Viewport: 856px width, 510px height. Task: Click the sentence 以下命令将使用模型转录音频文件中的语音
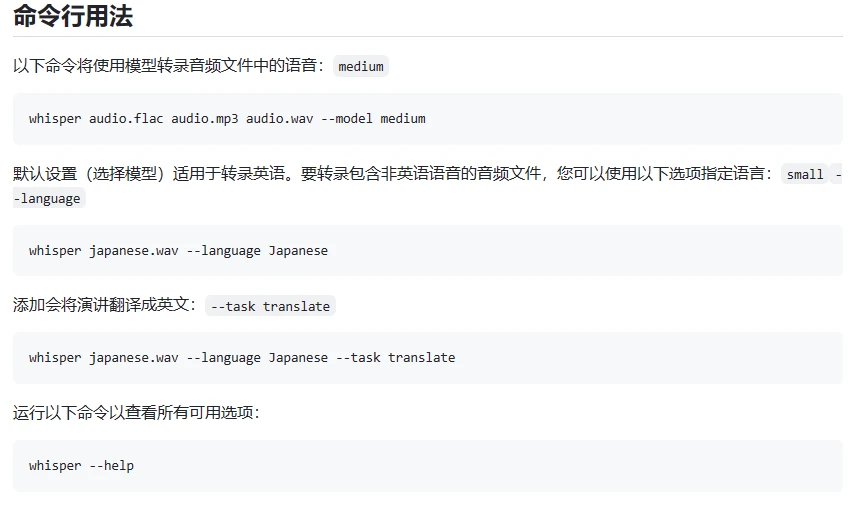coord(169,66)
